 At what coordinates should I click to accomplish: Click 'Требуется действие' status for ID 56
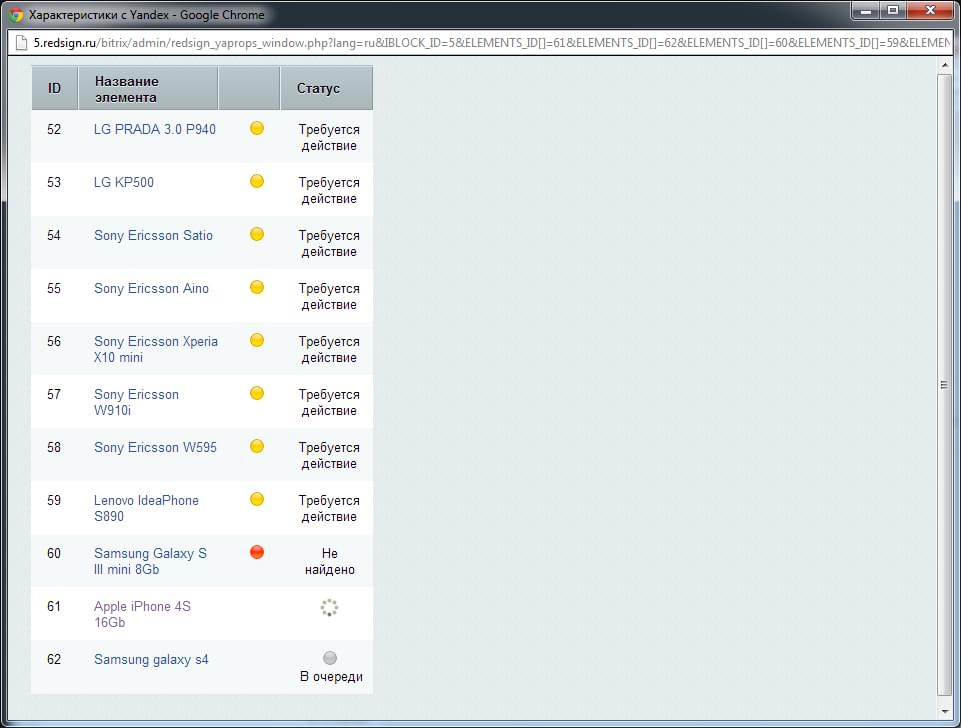tap(329, 349)
